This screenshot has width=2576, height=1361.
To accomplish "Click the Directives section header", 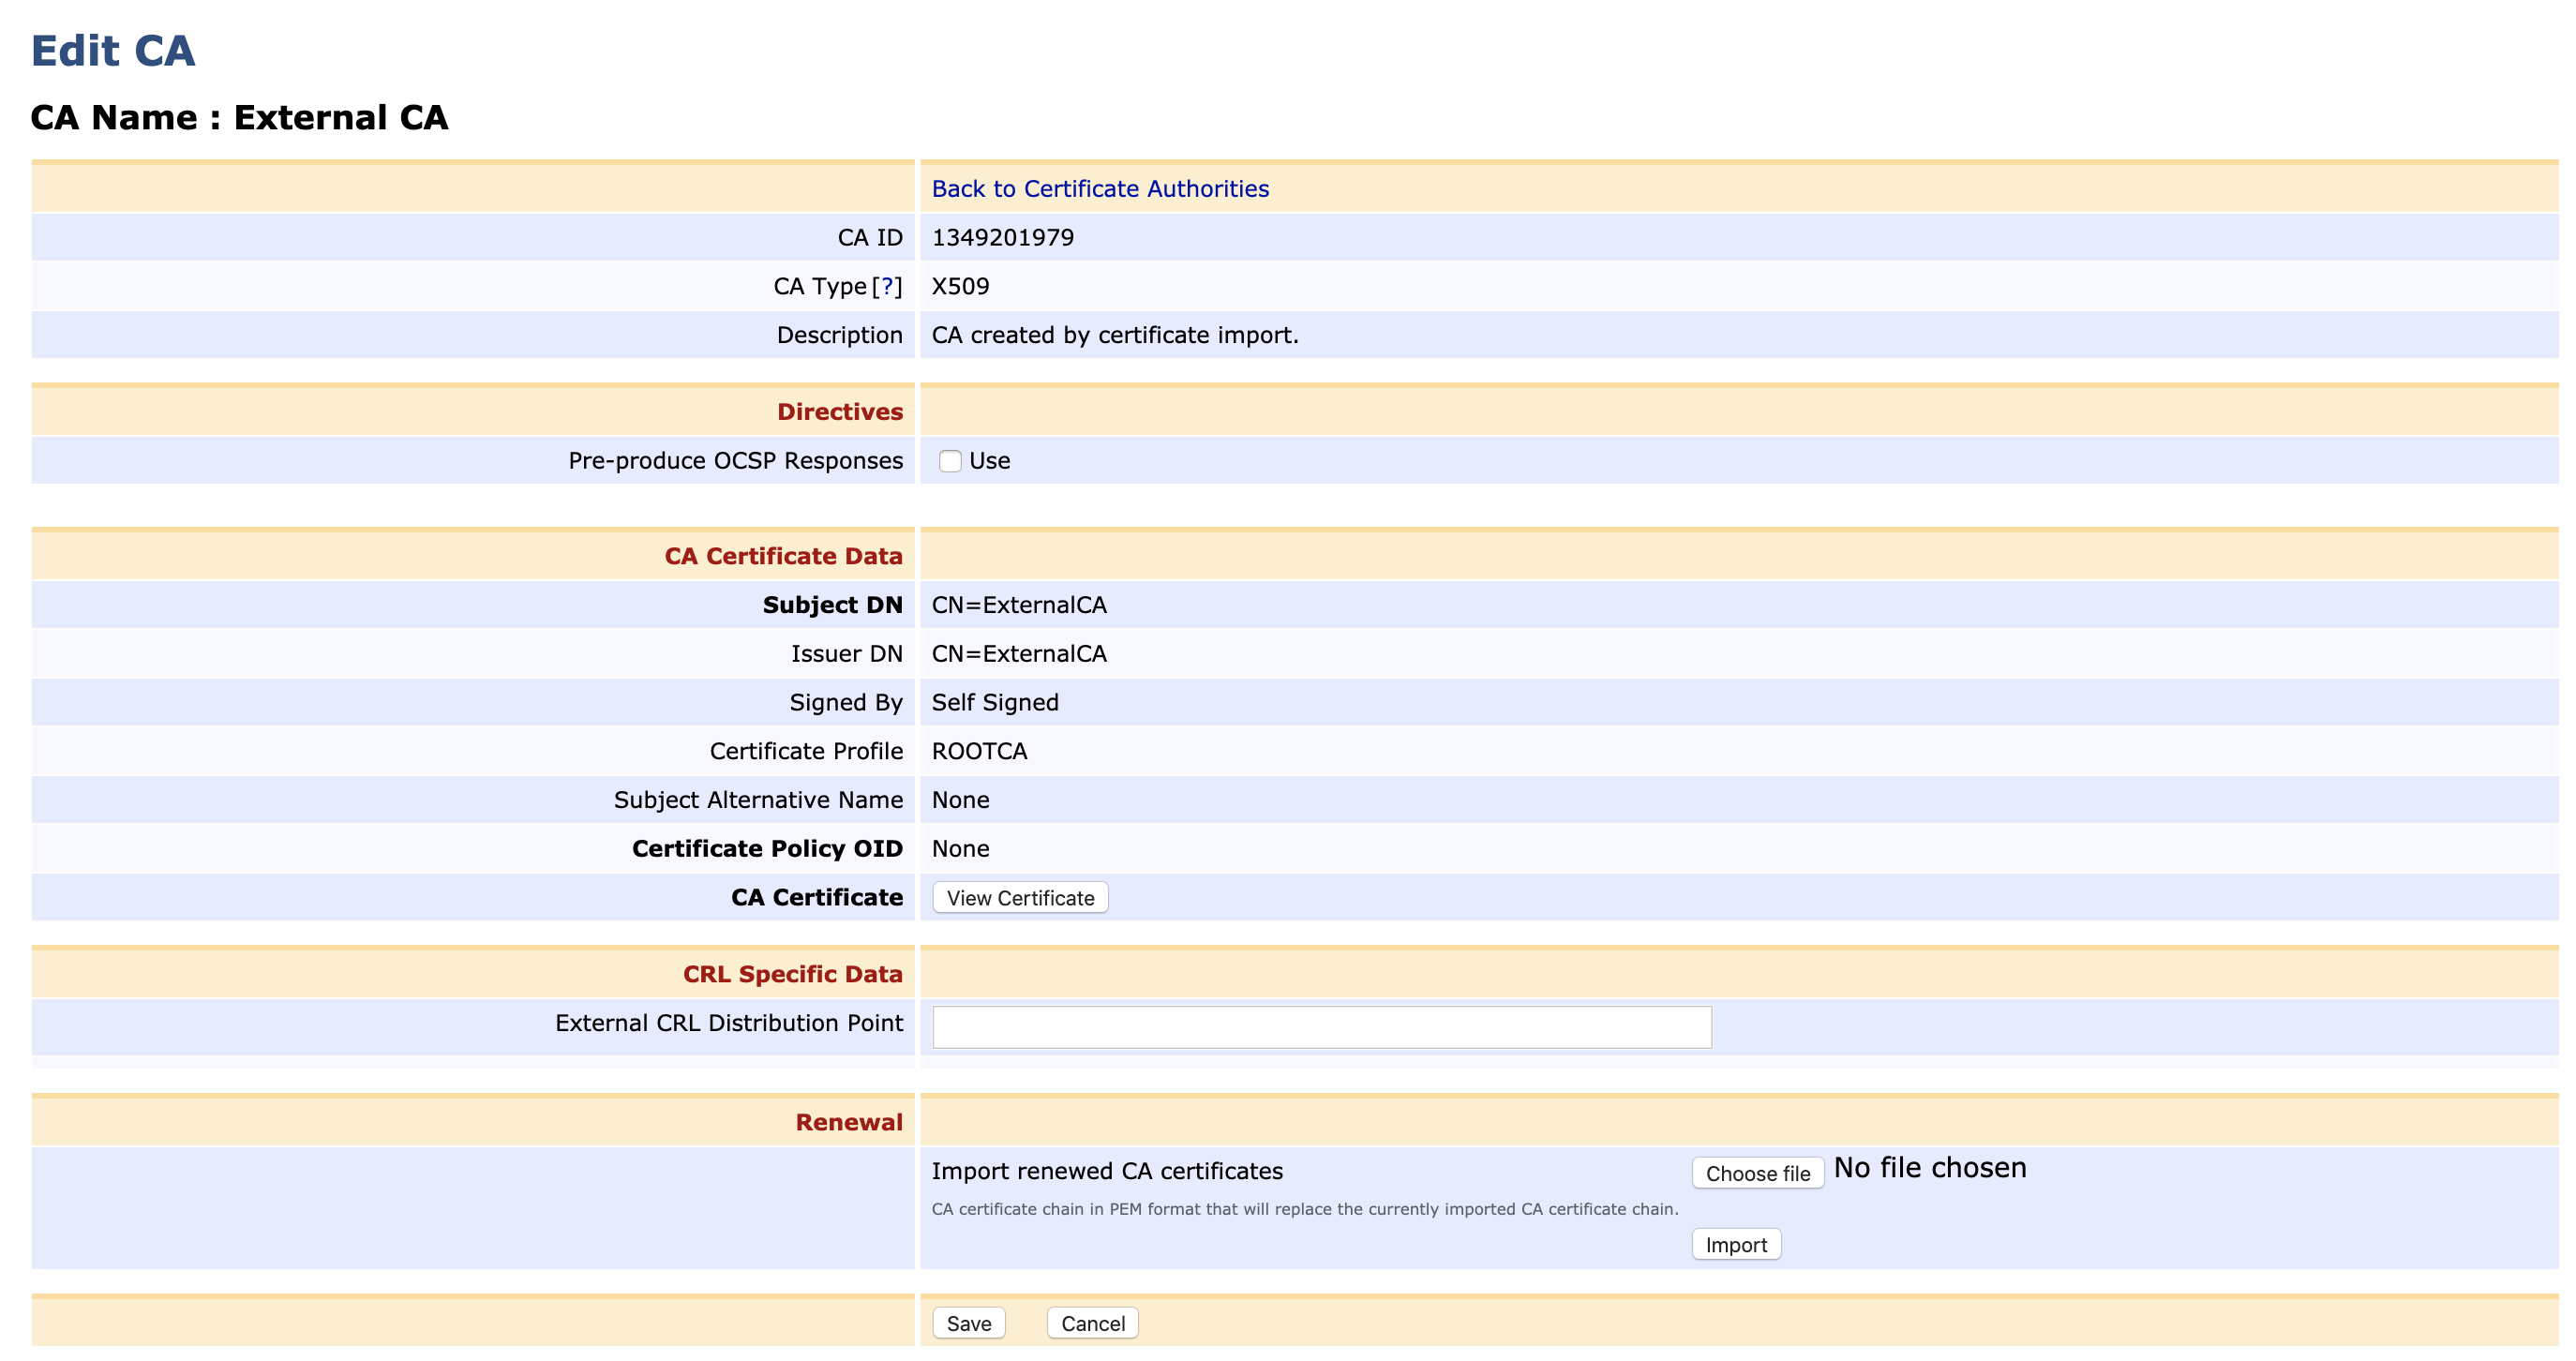I will pos(839,411).
